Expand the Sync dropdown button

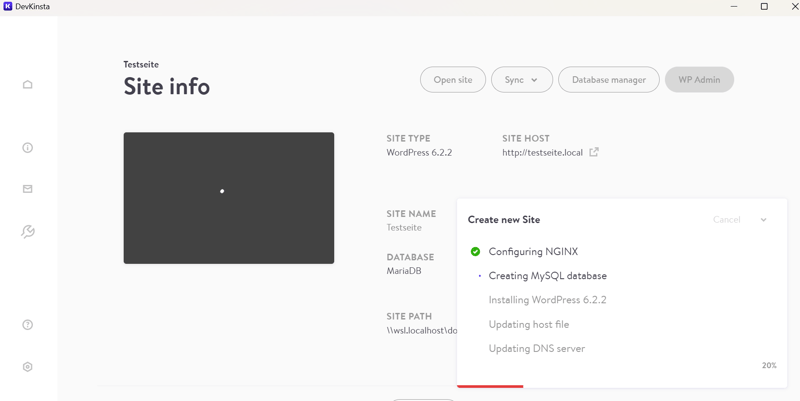tap(522, 80)
